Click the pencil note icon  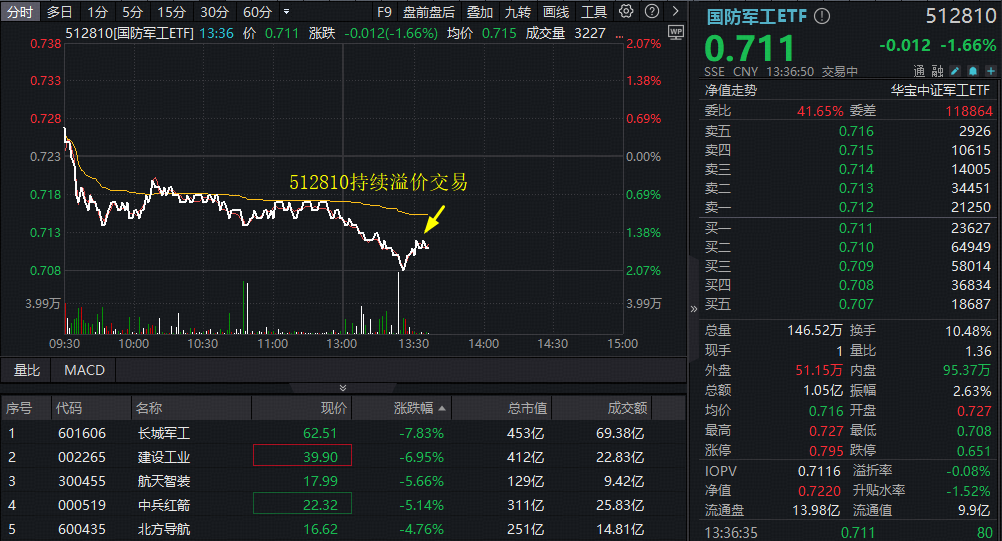click(954, 71)
